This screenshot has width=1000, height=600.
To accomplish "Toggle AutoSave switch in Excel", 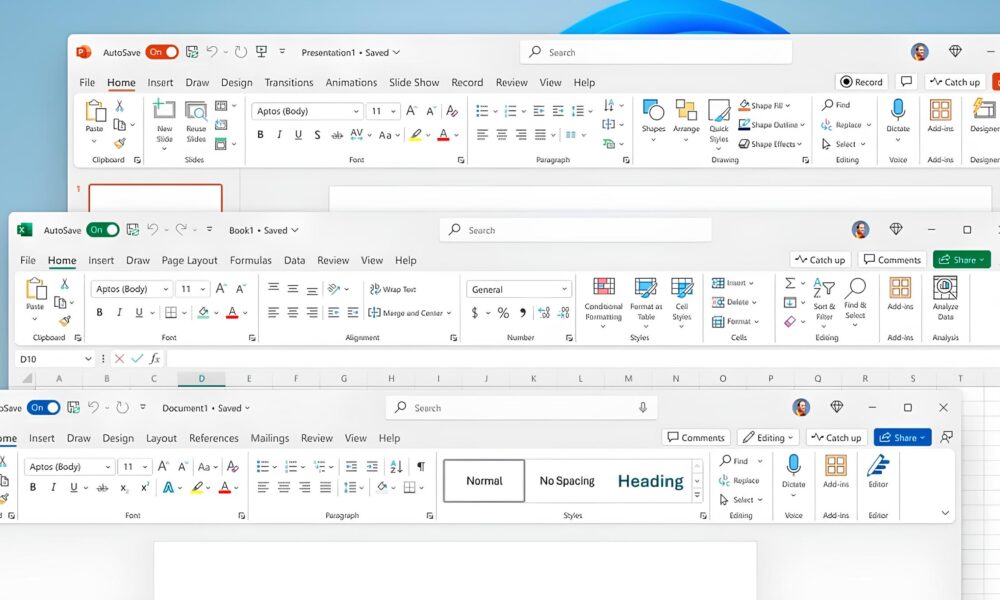I will 103,230.
